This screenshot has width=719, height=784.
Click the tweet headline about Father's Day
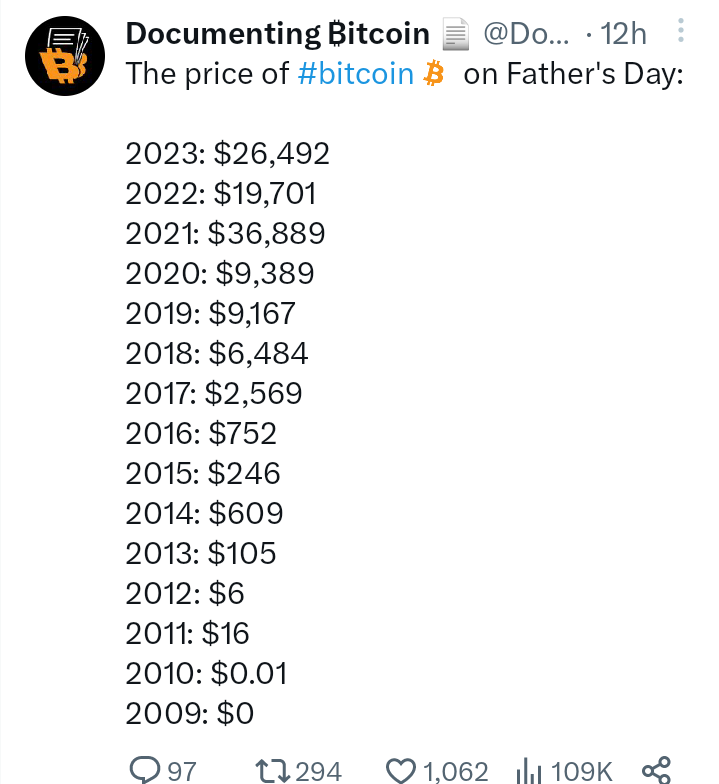404,74
